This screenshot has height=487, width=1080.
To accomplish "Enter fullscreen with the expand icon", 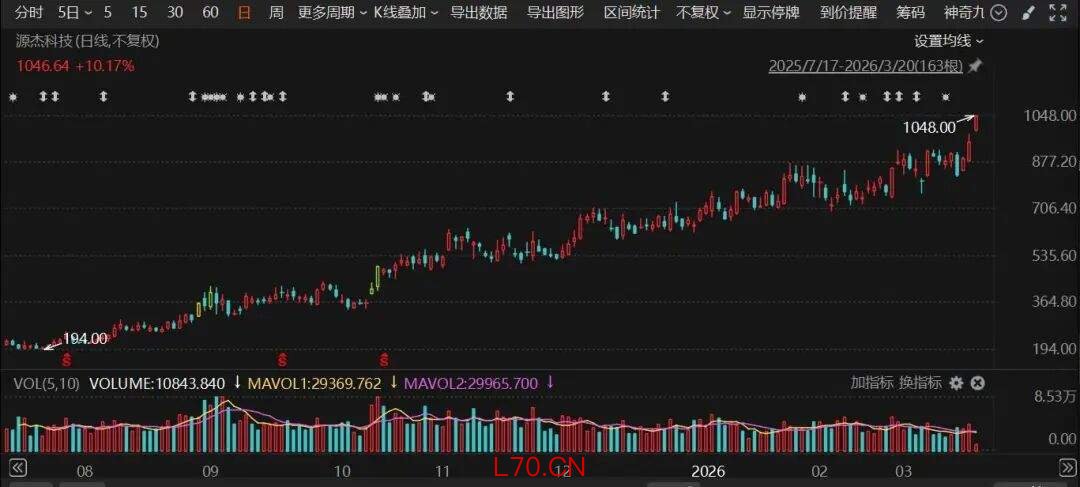I will [x=1057, y=13].
